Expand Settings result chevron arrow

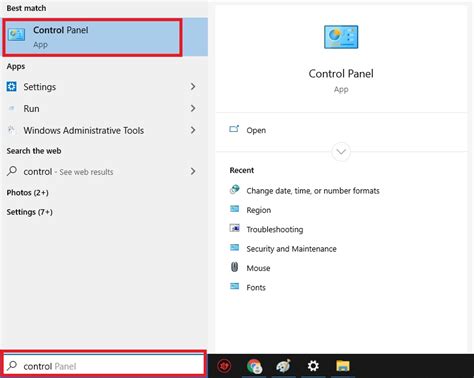(x=193, y=87)
